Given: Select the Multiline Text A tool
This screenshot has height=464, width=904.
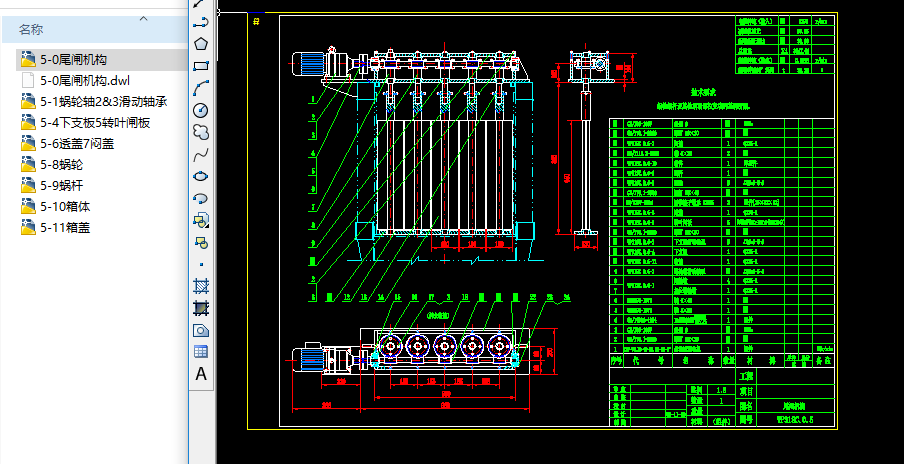Looking at the screenshot, I should click(x=201, y=374).
